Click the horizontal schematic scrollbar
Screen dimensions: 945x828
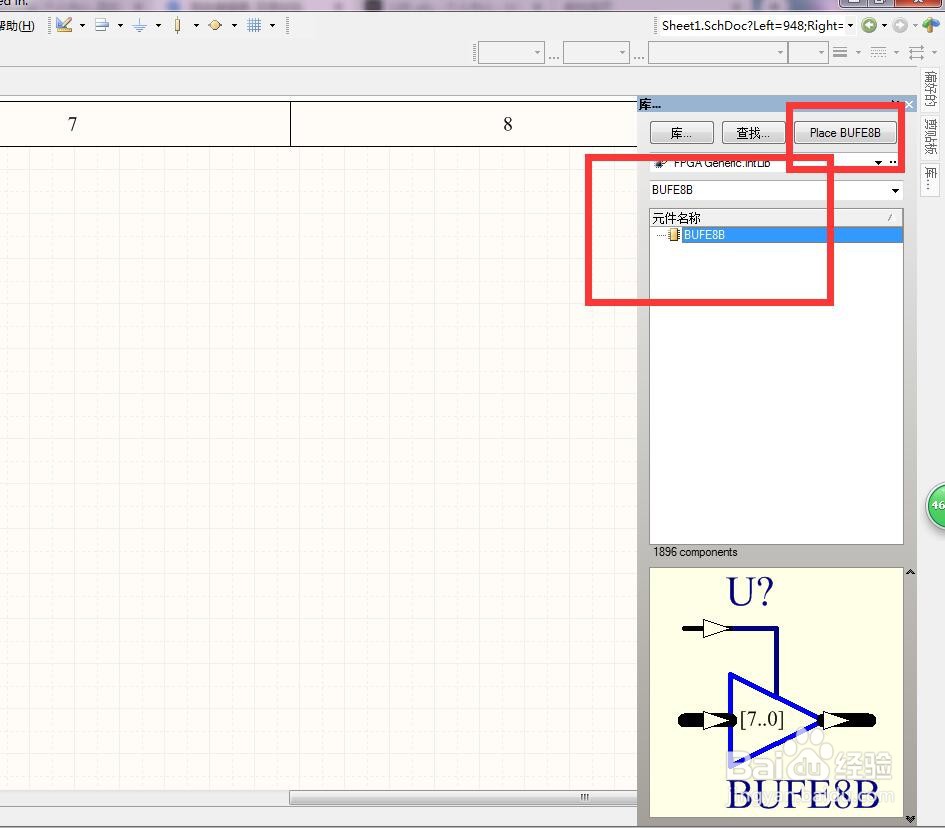pos(463,797)
